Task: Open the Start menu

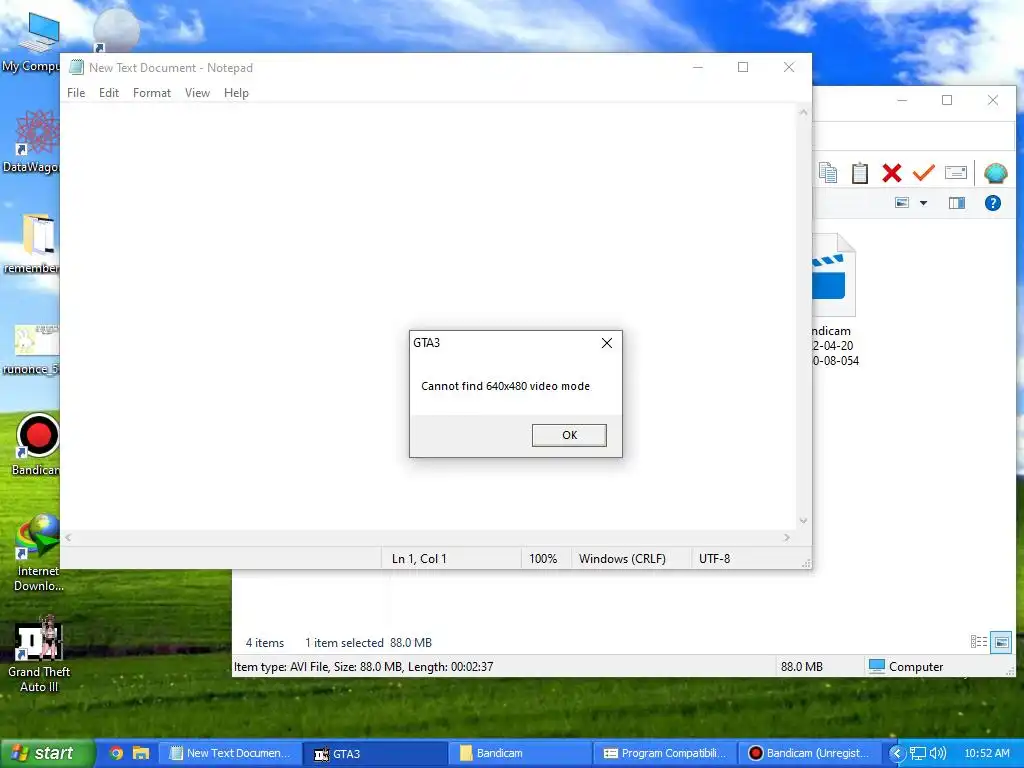Action: [47, 753]
